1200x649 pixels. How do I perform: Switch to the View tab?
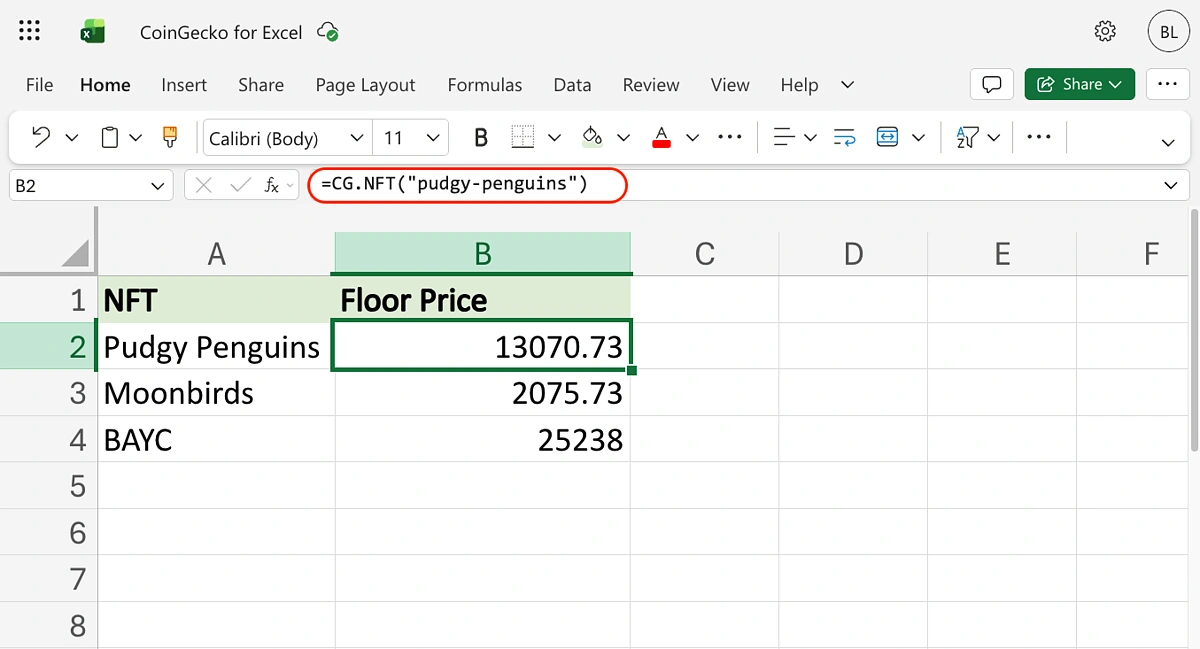730,85
